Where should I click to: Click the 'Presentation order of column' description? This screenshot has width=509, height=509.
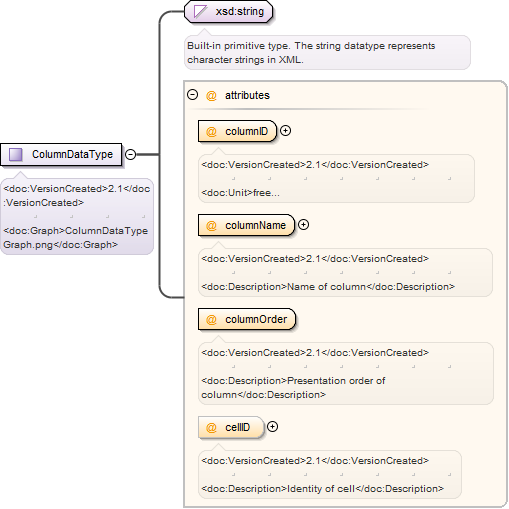[x=293, y=388]
